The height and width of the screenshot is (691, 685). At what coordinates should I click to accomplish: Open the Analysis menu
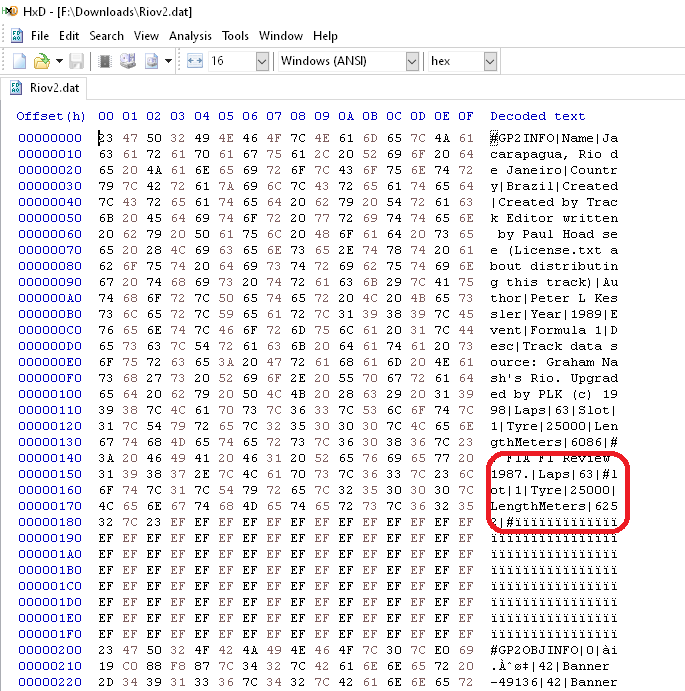[190, 36]
